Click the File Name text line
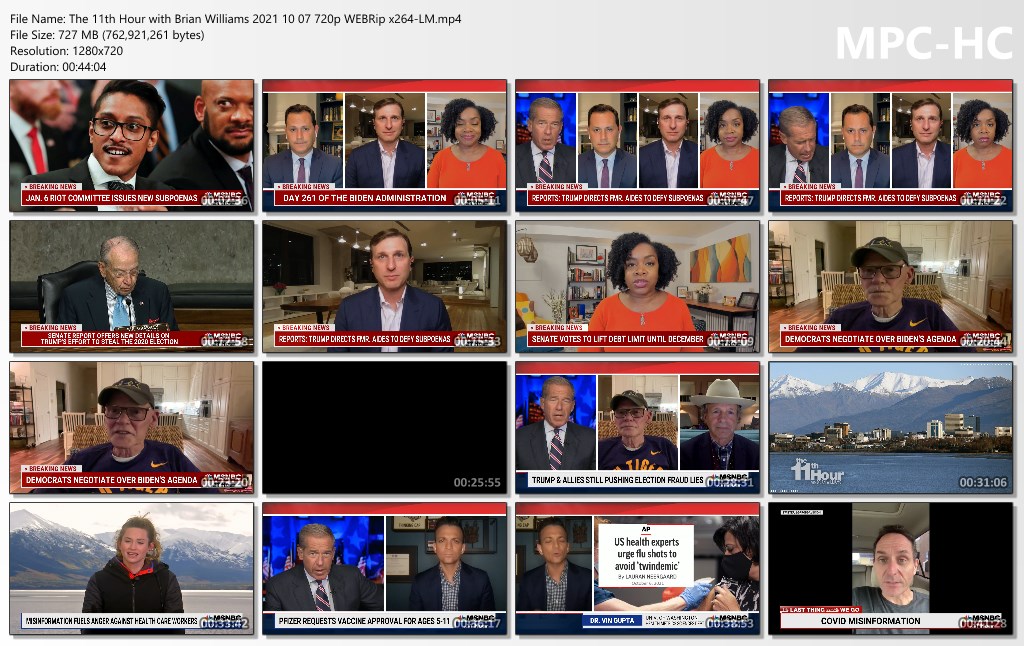The image size is (1024, 646). point(236,19)
